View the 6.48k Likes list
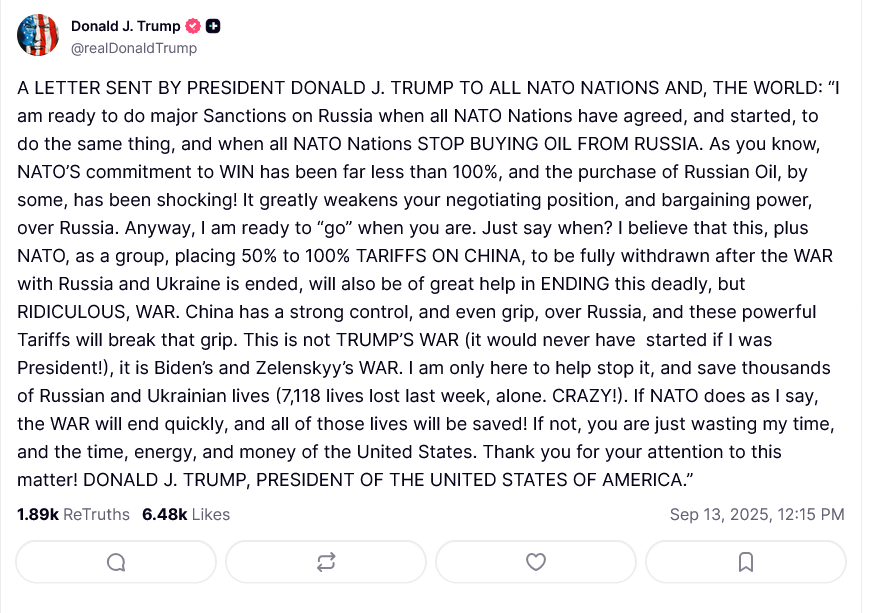Viewport: 881px width, 613px height. 186,514
